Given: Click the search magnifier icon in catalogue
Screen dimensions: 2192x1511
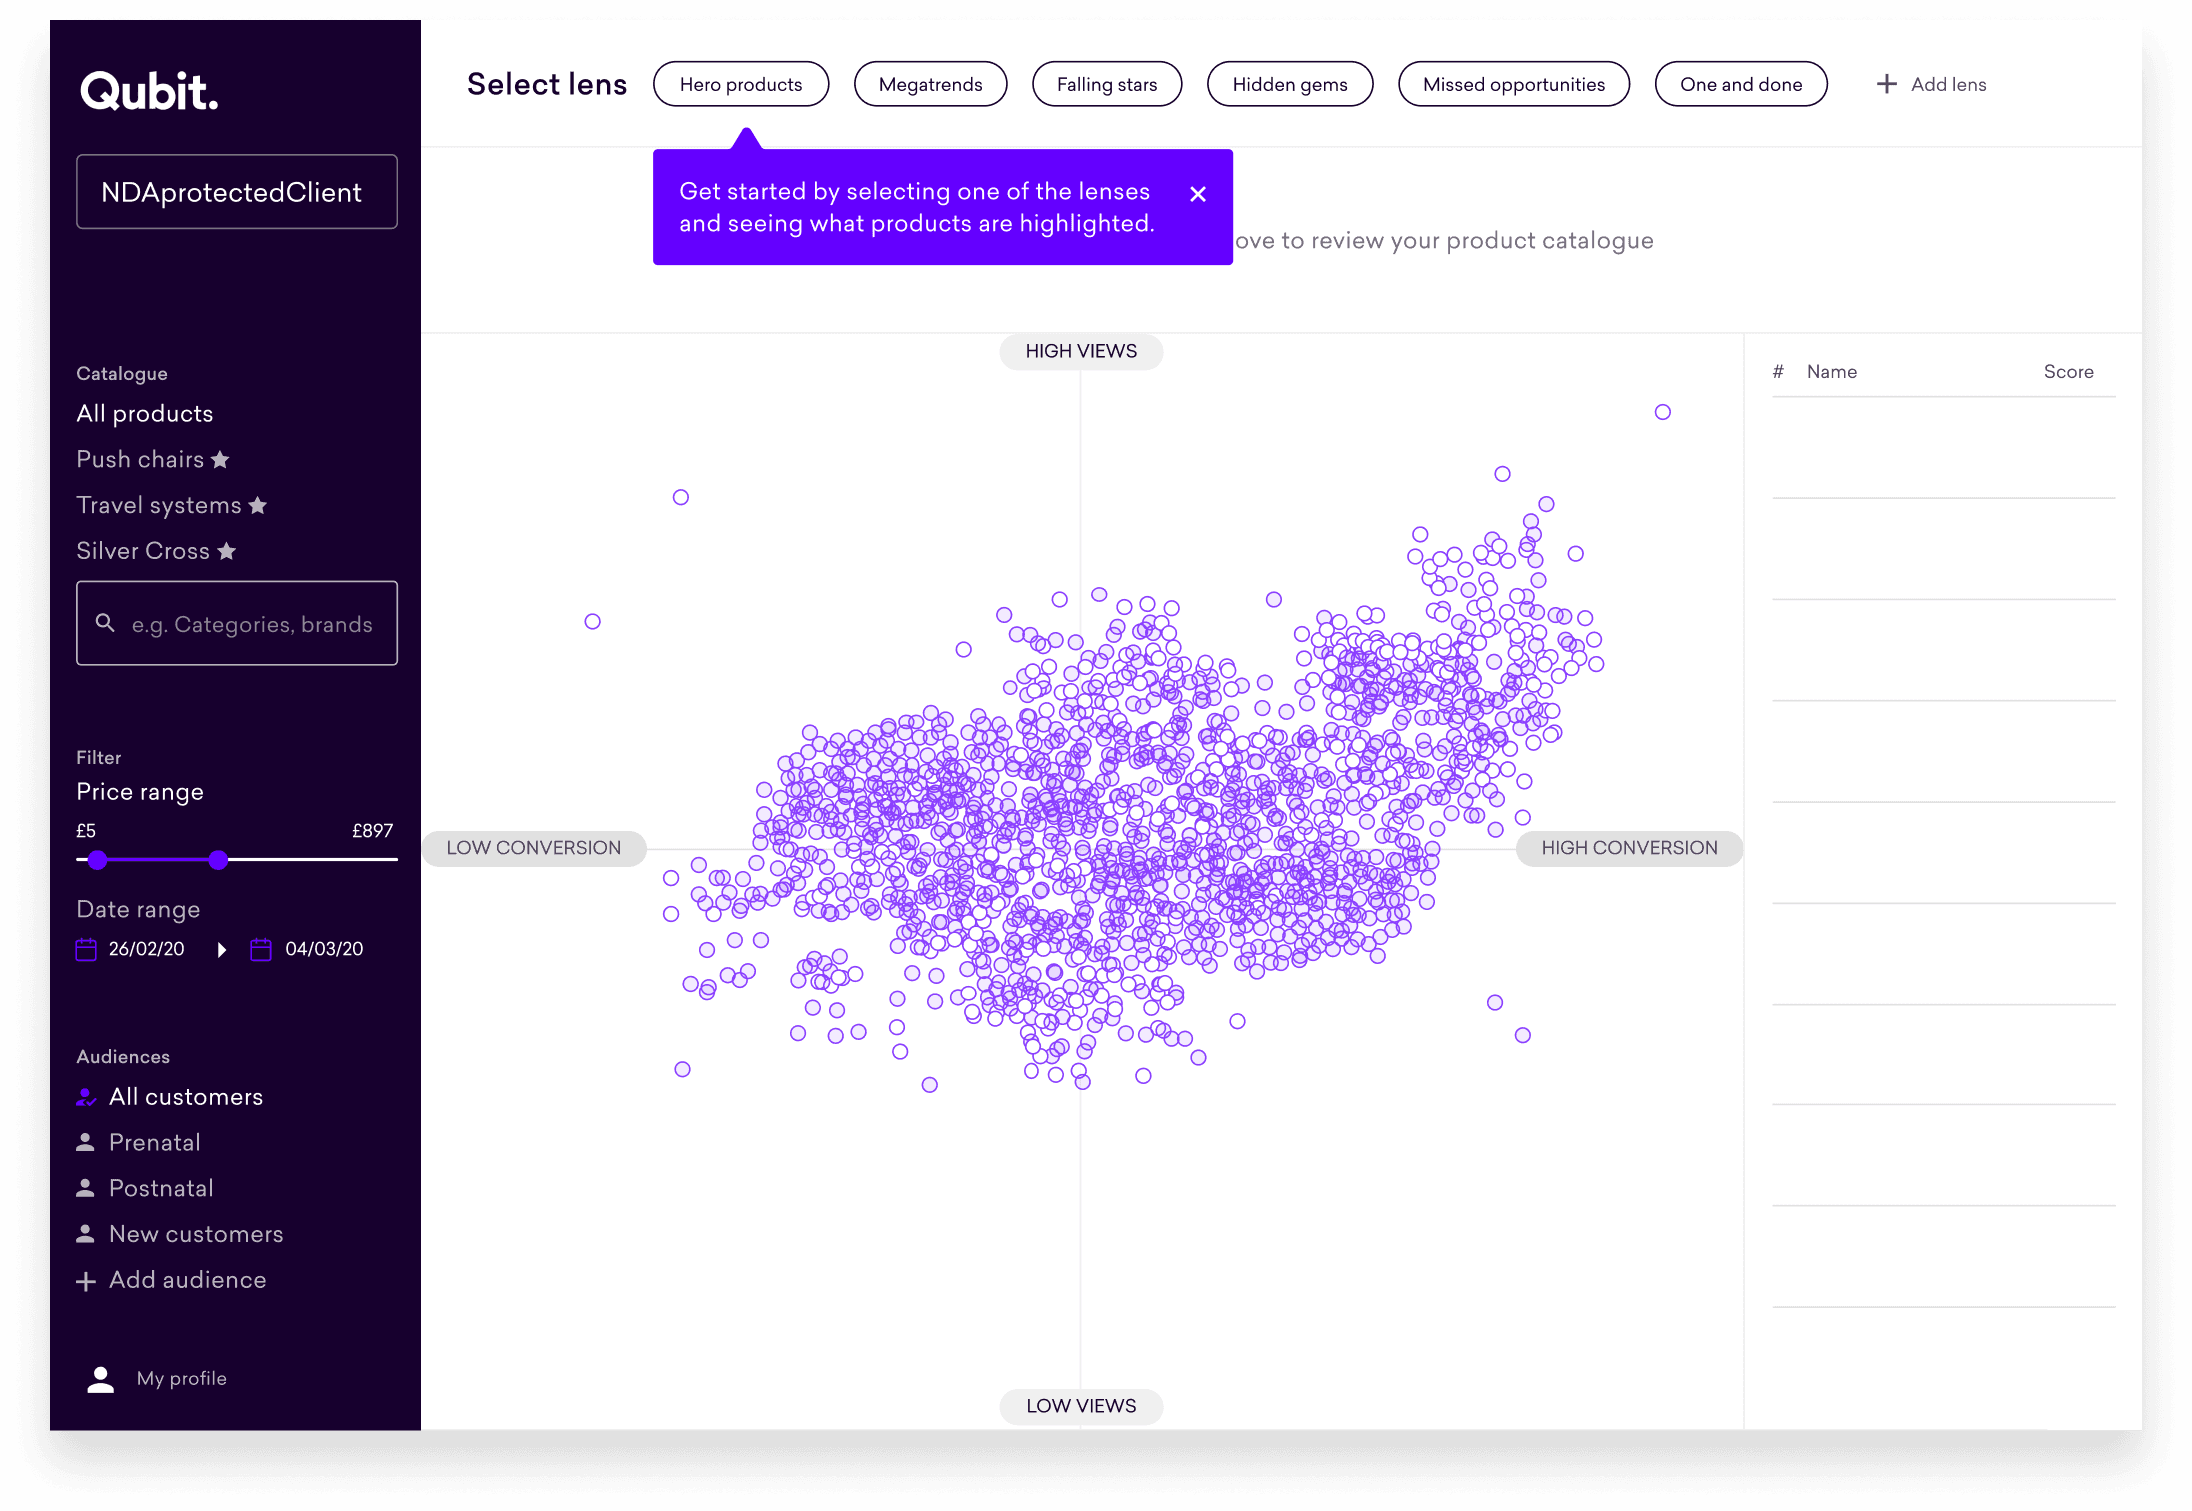Looking at the screenshot, I should click(105, 623).
